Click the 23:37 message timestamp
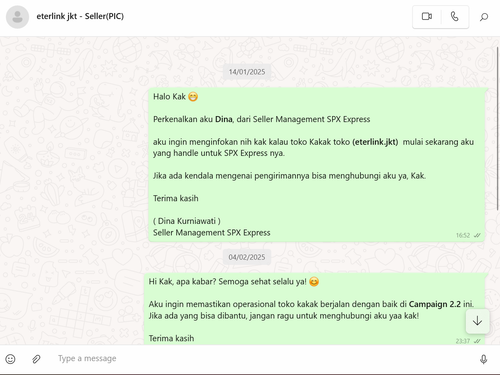 click(x=463, y=341)
